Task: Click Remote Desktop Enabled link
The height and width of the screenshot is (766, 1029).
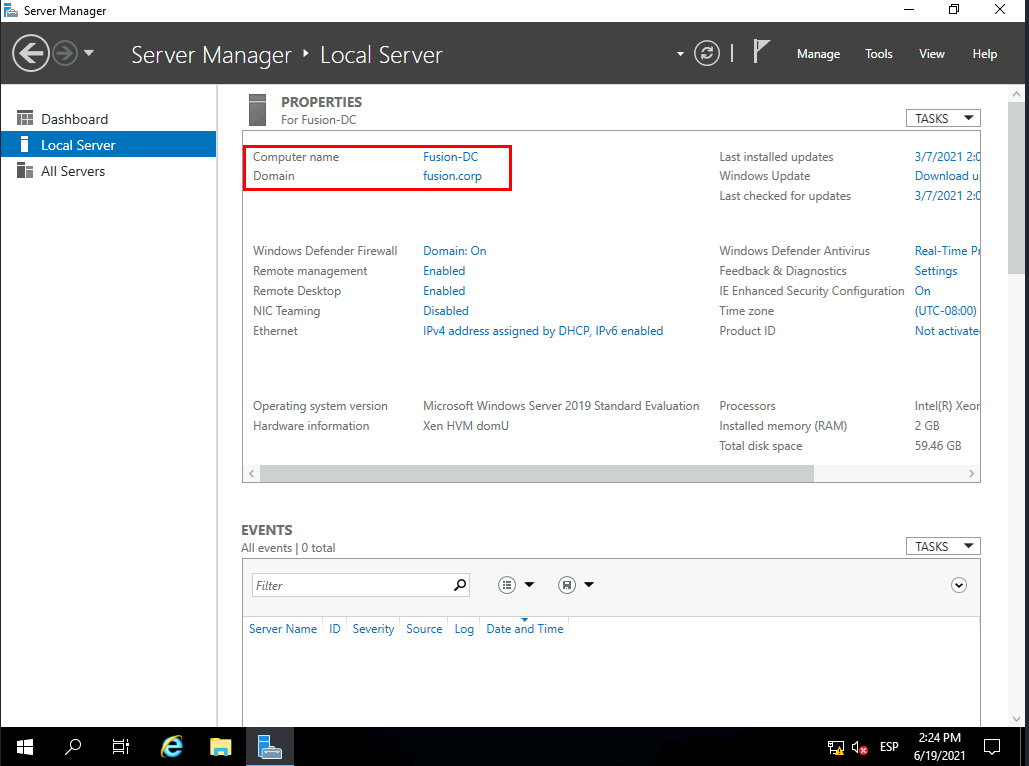Action: pyautogui.click(x=444, y=291)
